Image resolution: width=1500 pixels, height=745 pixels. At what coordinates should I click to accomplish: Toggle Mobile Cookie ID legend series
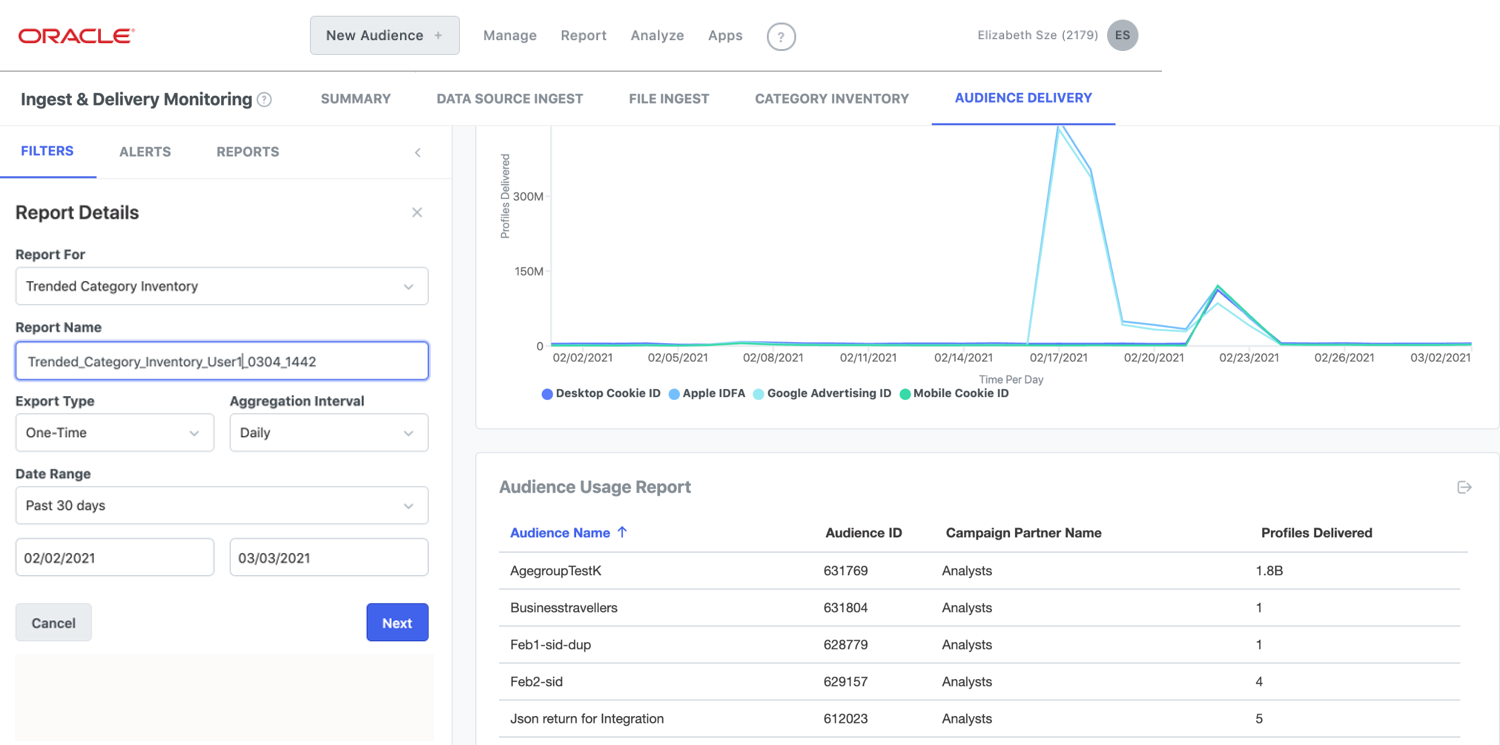tap(954, 394)
